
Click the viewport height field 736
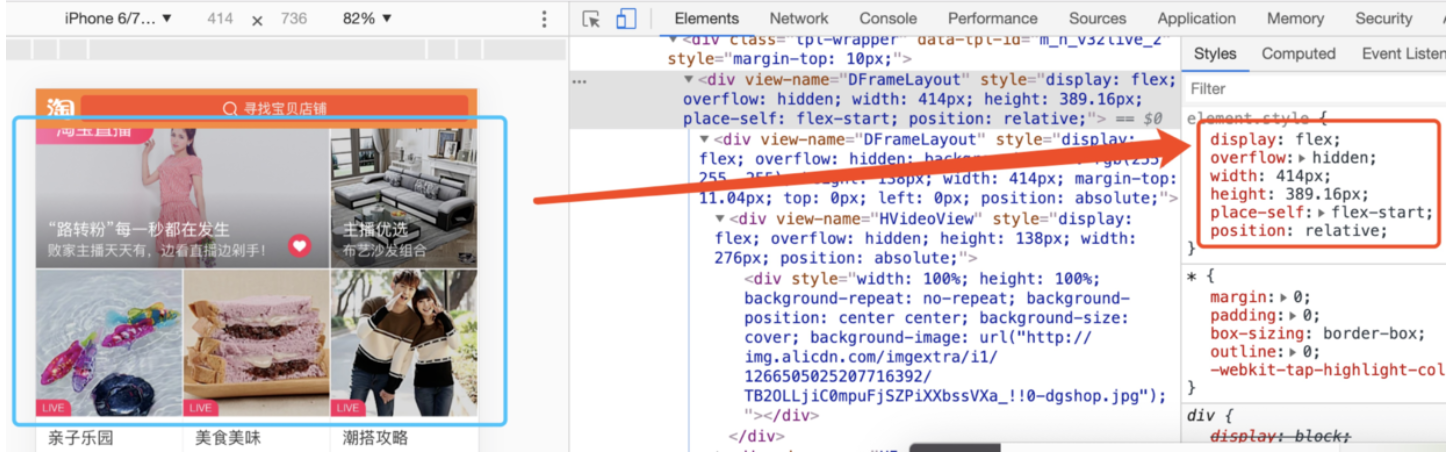pos(293,19)
